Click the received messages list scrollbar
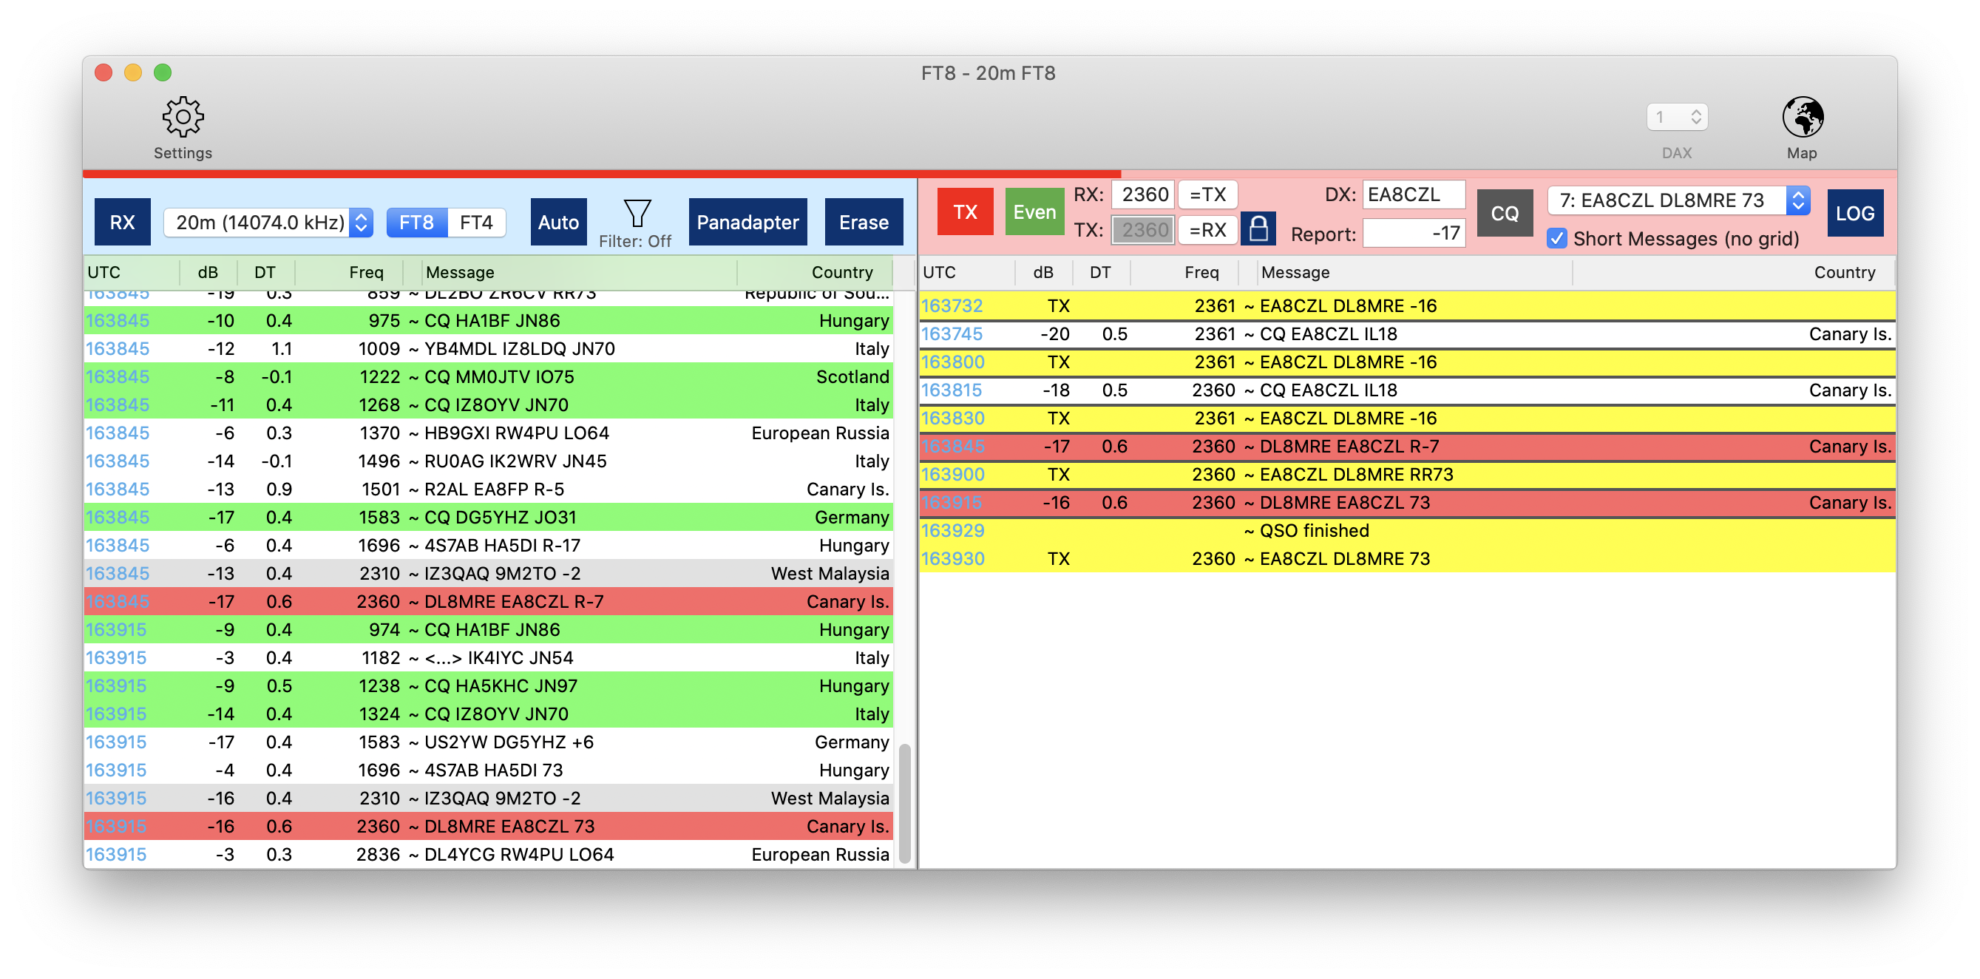The image size is (1980, 979). click(x=905, y=803)
